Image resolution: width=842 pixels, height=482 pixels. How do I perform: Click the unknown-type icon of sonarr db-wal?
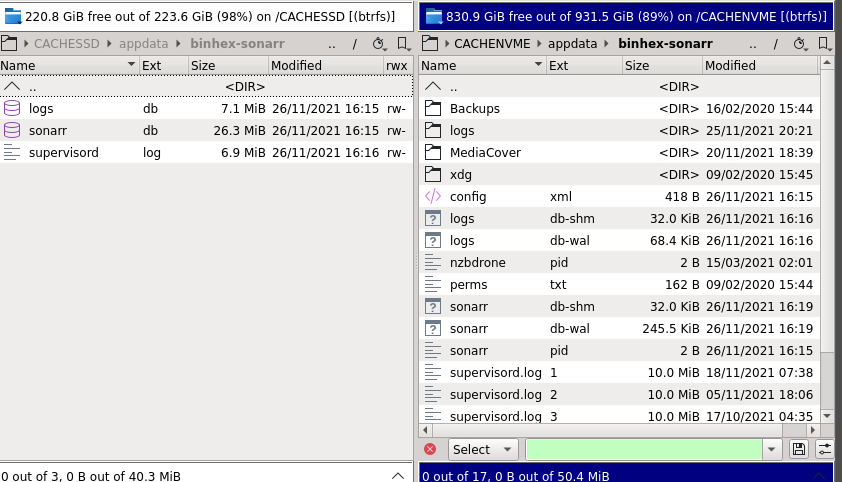[433, 328]
